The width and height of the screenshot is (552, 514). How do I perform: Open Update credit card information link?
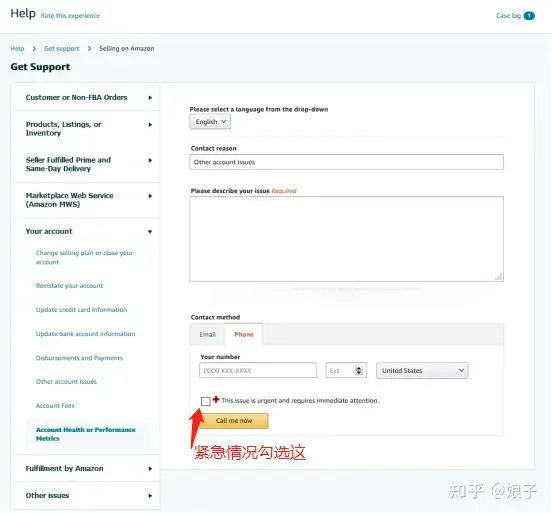(81, 310)
